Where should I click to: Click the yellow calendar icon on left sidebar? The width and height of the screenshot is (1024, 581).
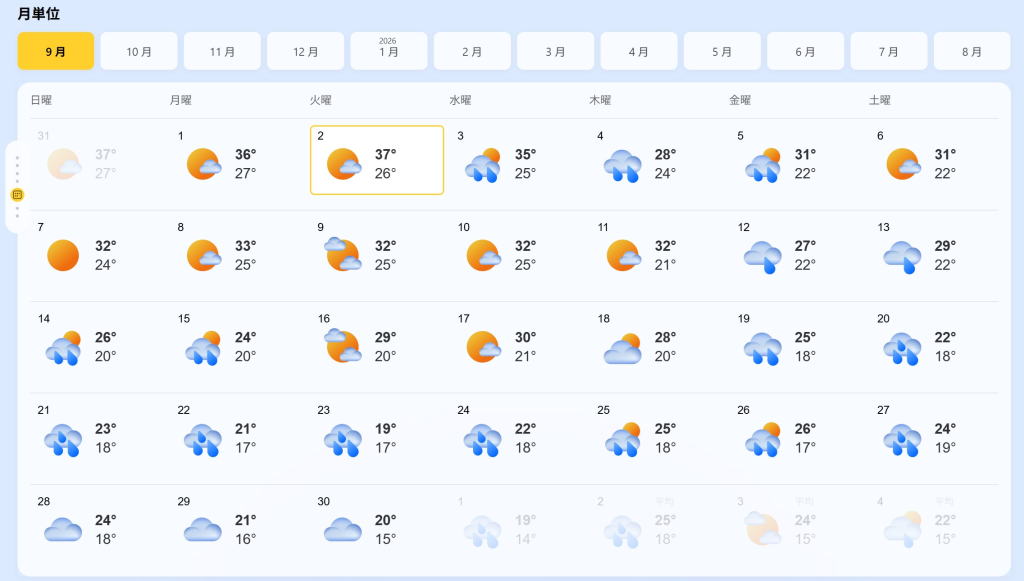(x=18, y=195)
